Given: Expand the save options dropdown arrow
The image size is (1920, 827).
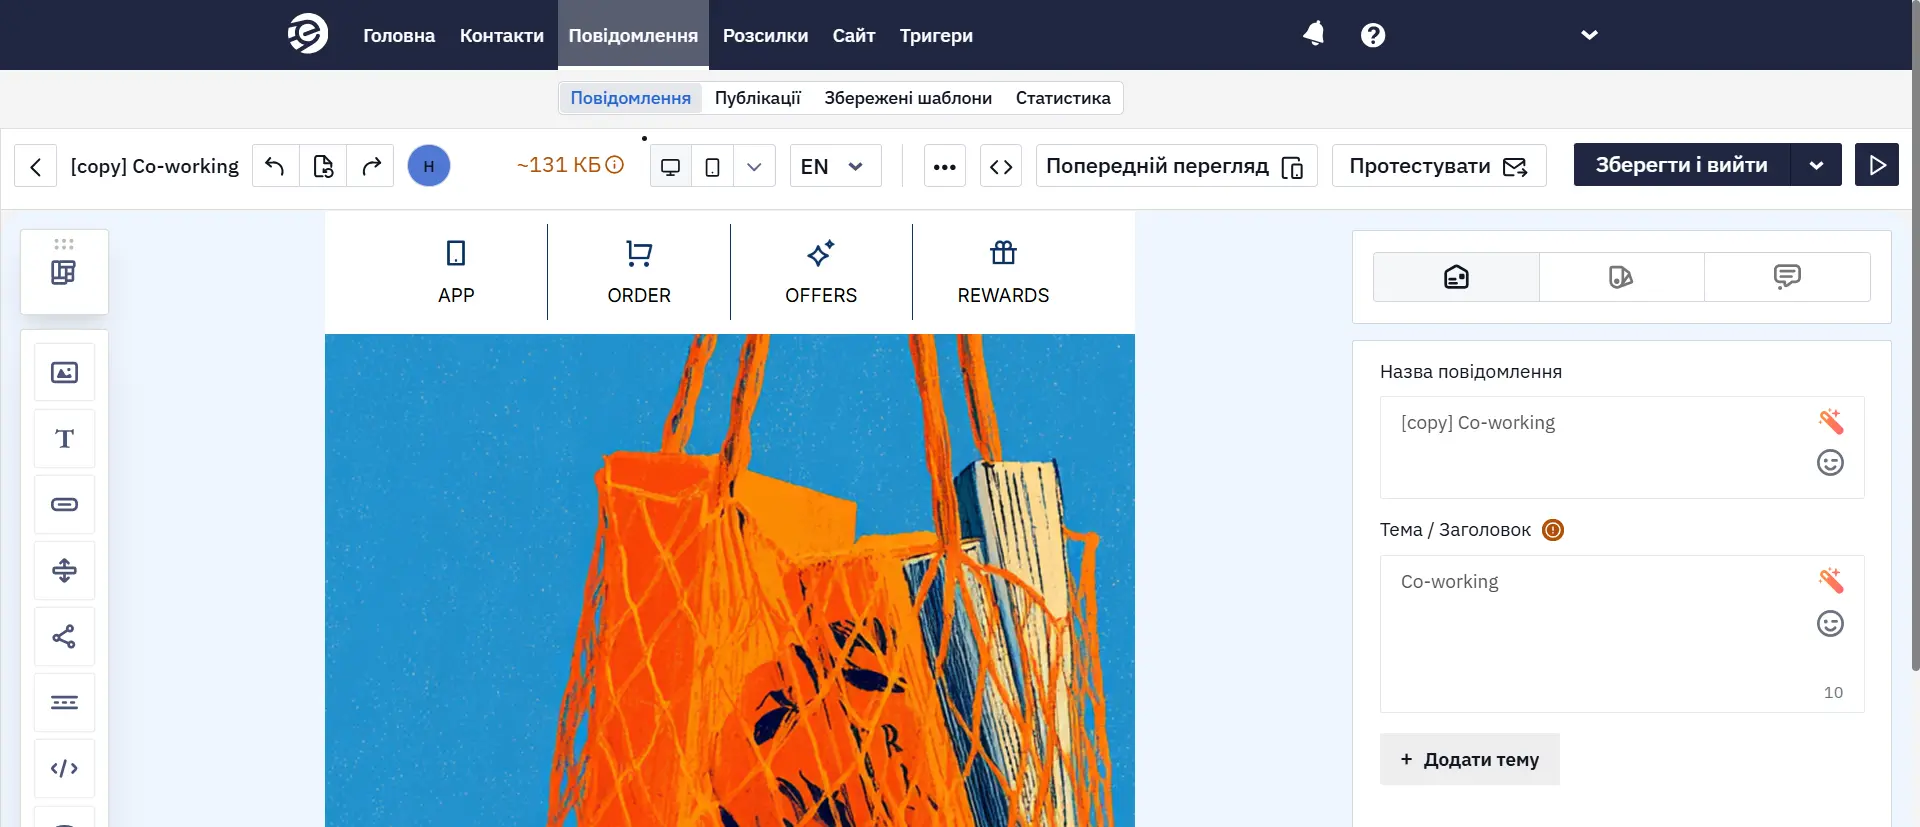Looking at the screenshot, I should tap(1816, 165).
